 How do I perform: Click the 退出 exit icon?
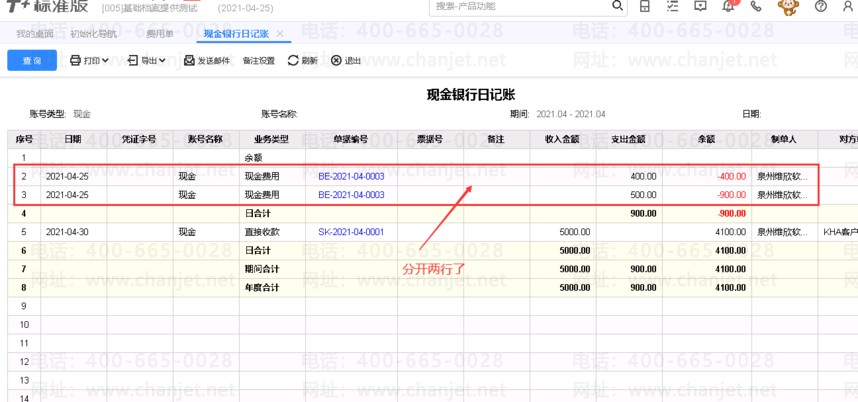point(337,61)
